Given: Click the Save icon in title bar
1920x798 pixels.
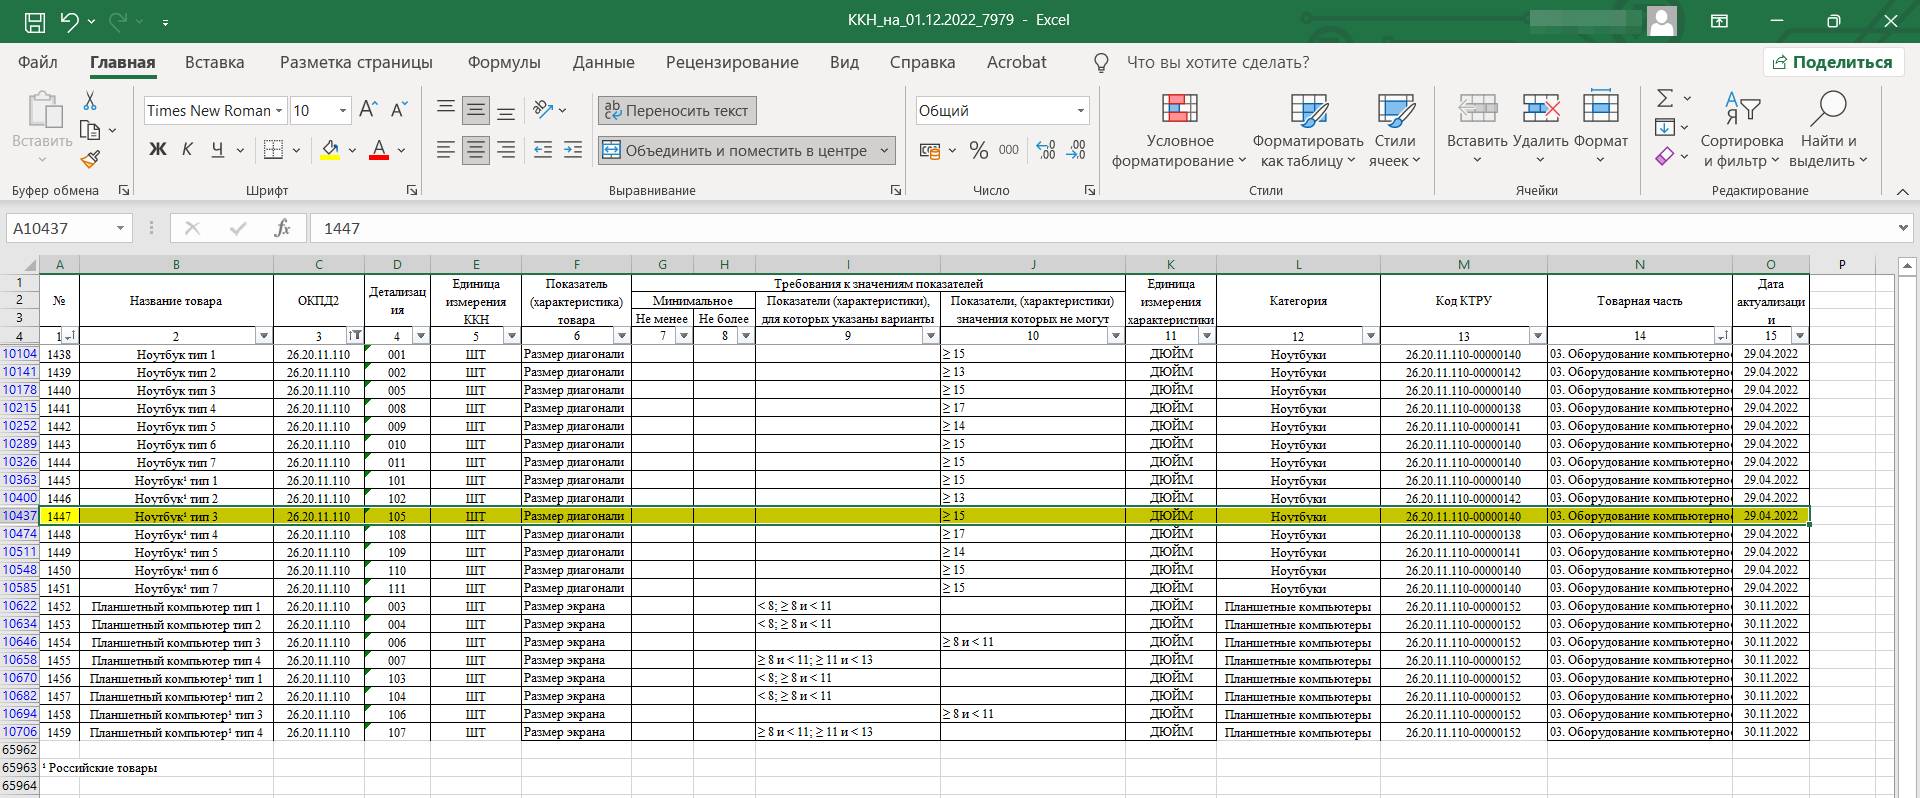Looking at the screenshot, I should click(x=33, y=21).
